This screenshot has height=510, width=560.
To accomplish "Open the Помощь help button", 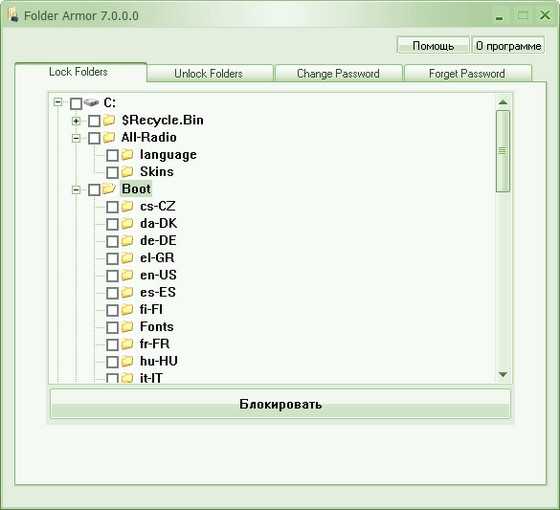I will pyautogui.click(x=433, y=45).
